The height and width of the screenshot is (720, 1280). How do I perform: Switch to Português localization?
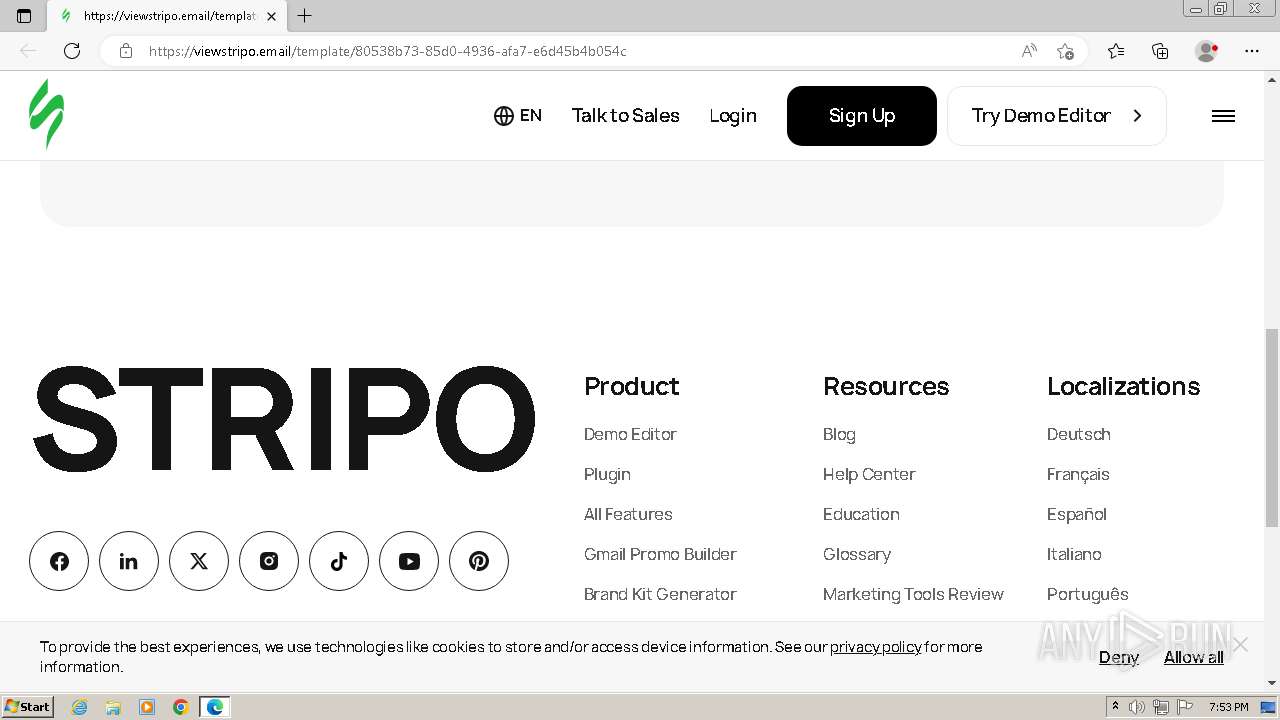1088,594
